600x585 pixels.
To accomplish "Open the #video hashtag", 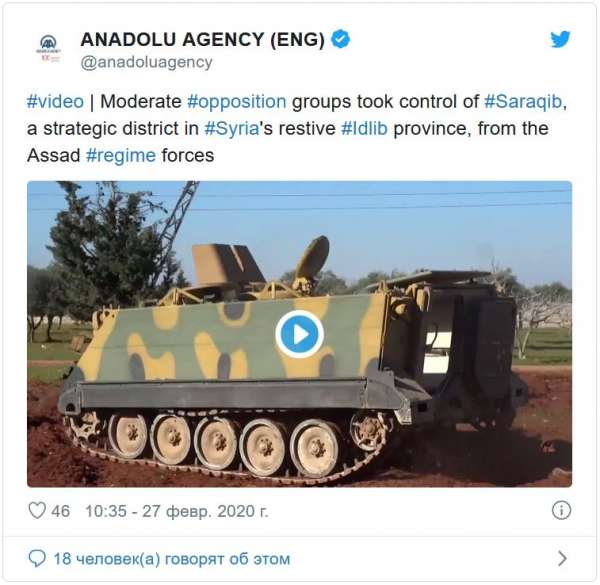I will pyautogui.click(x=55, y=102).
